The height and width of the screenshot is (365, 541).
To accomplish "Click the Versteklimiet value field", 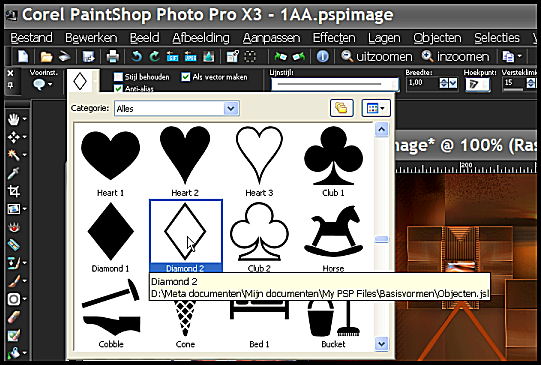I will (513, 83).
